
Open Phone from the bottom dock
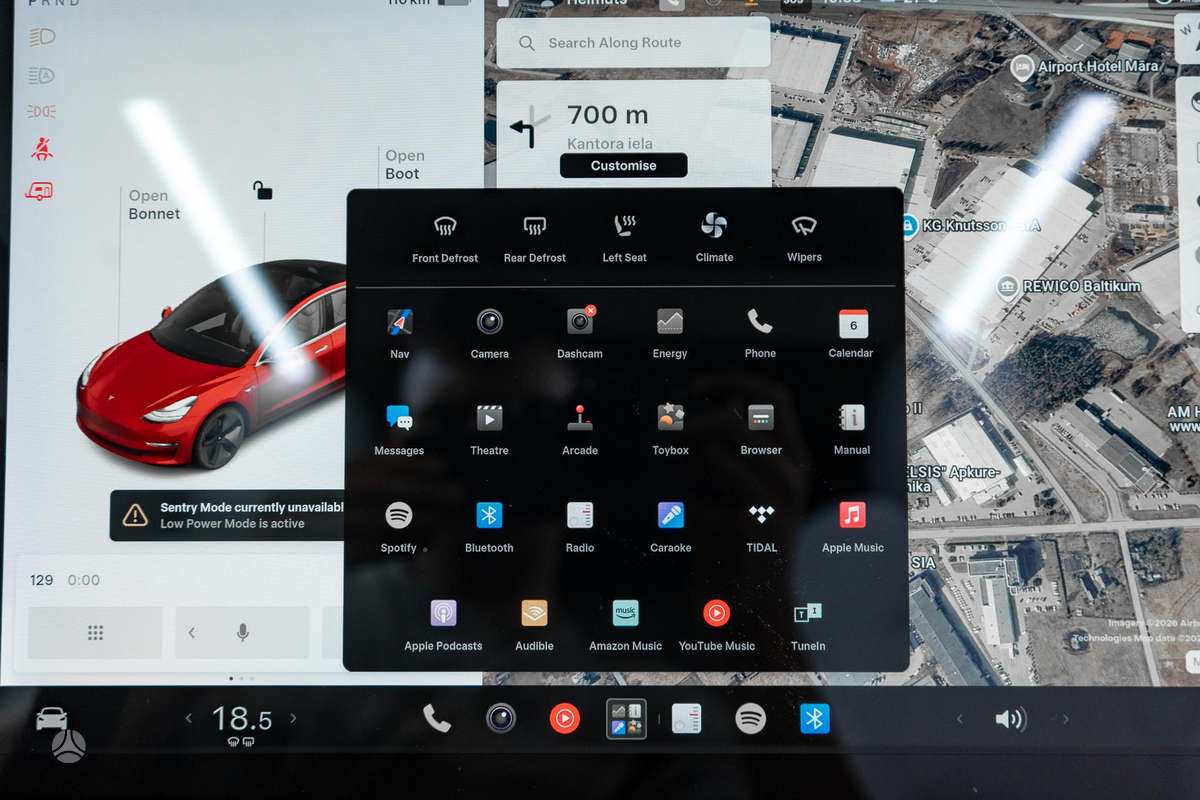click(437, 718)
